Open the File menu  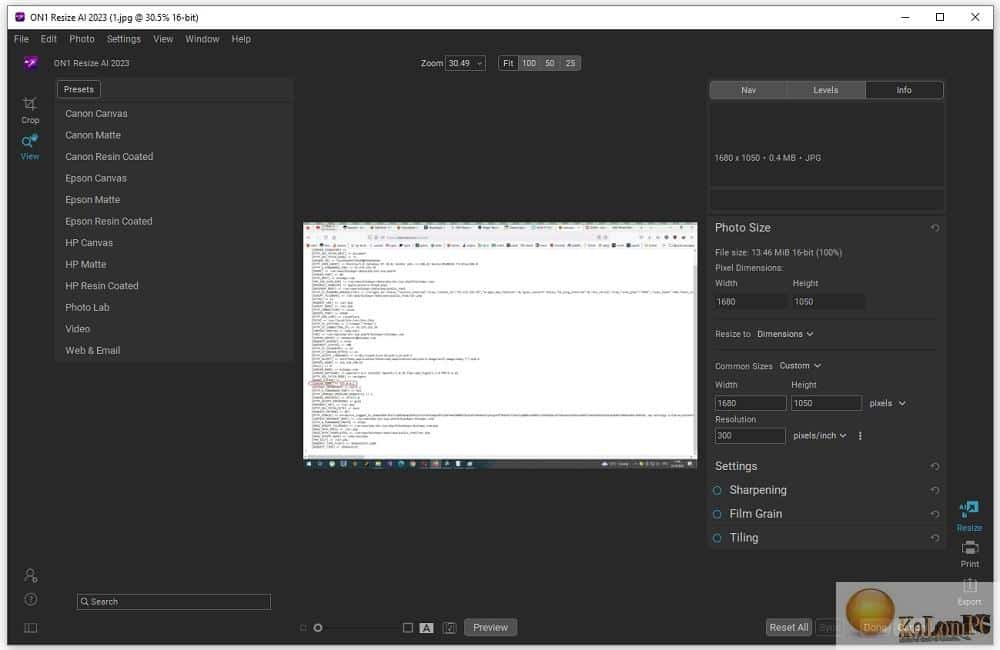click(x=21, y=39)
